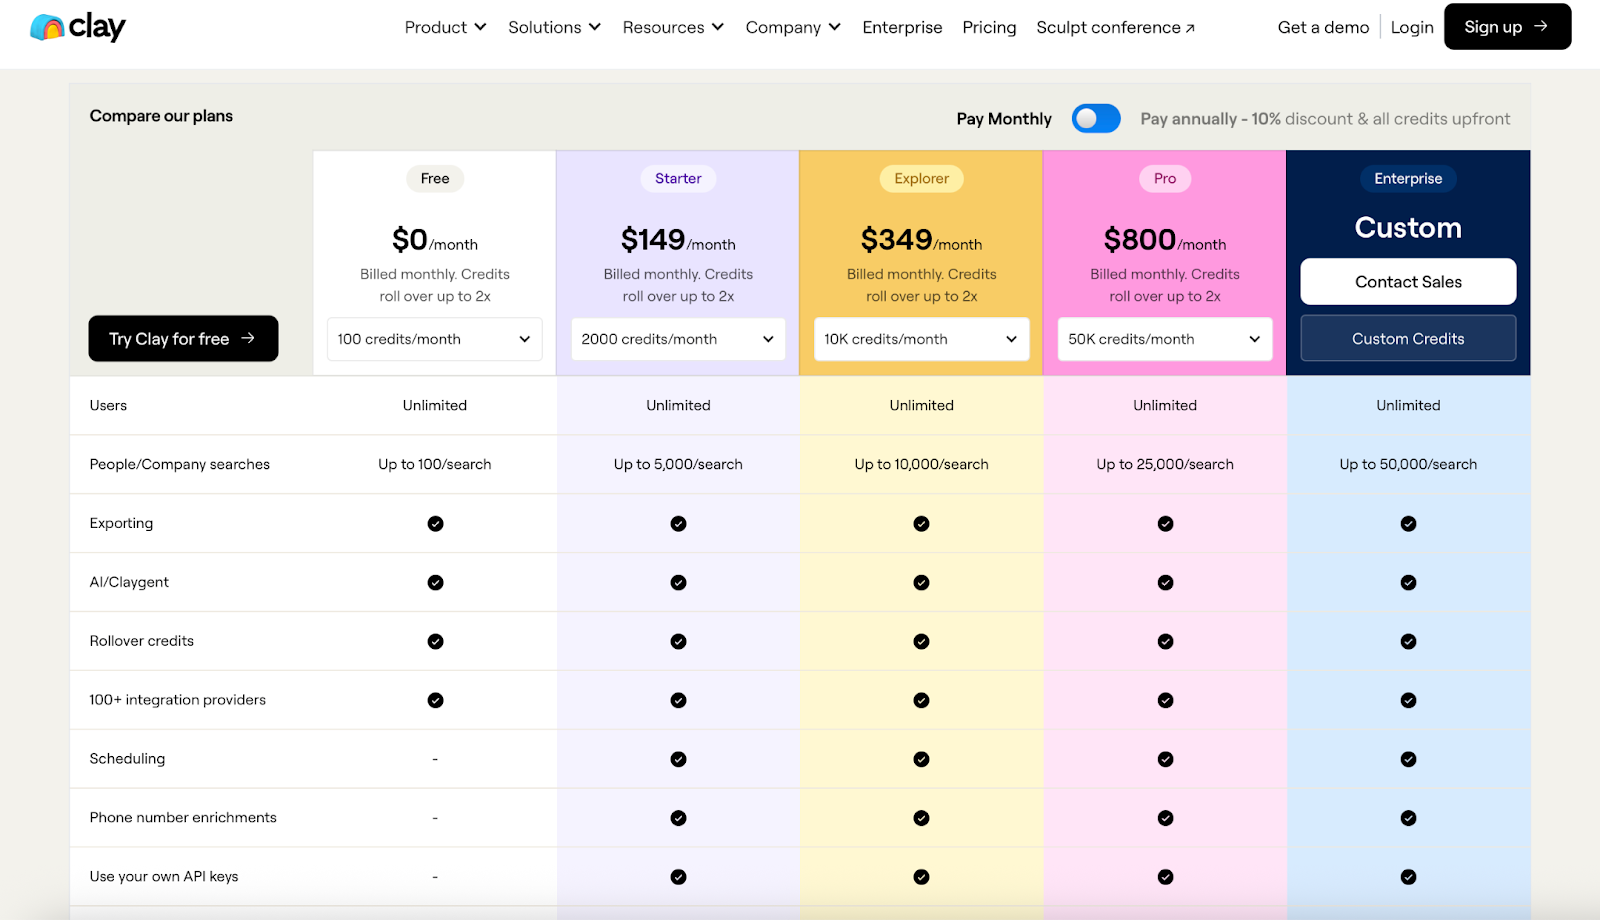Click the 'Phone number enrichments' row label
The width and height of the screenshot is (1600, 920).
(183, 817)
